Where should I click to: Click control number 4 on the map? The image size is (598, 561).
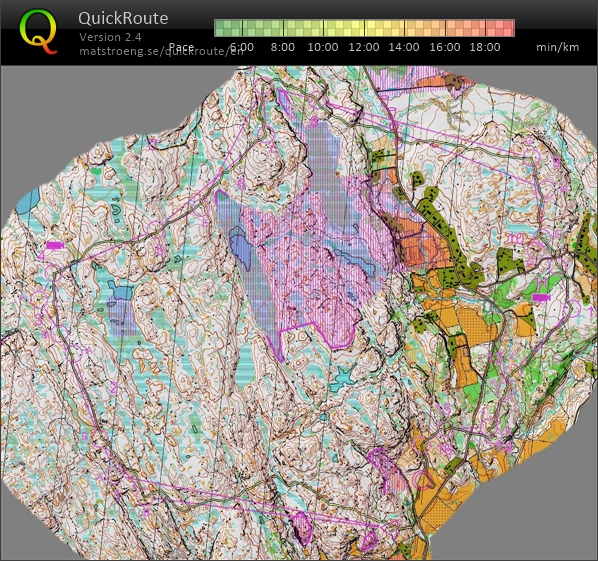point(41,256)
